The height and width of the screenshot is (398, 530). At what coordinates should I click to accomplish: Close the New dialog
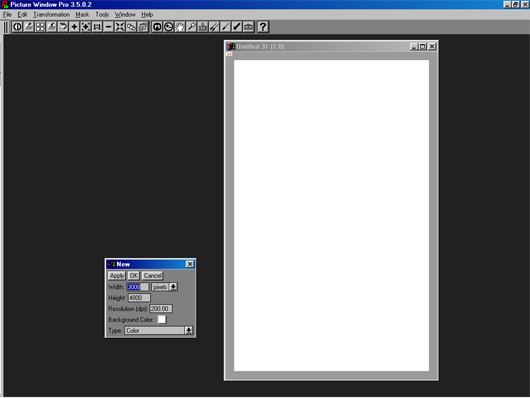(x=190, y=264)
